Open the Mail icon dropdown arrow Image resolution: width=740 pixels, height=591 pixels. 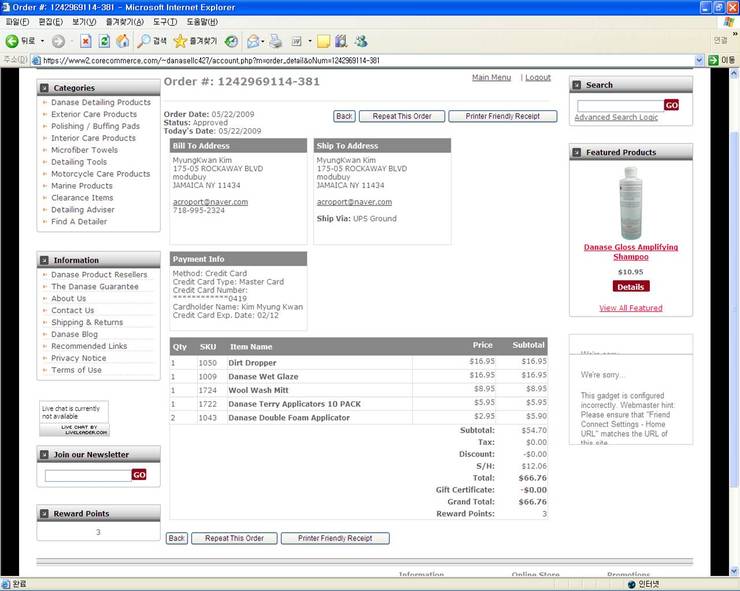(x=263, y=42)
